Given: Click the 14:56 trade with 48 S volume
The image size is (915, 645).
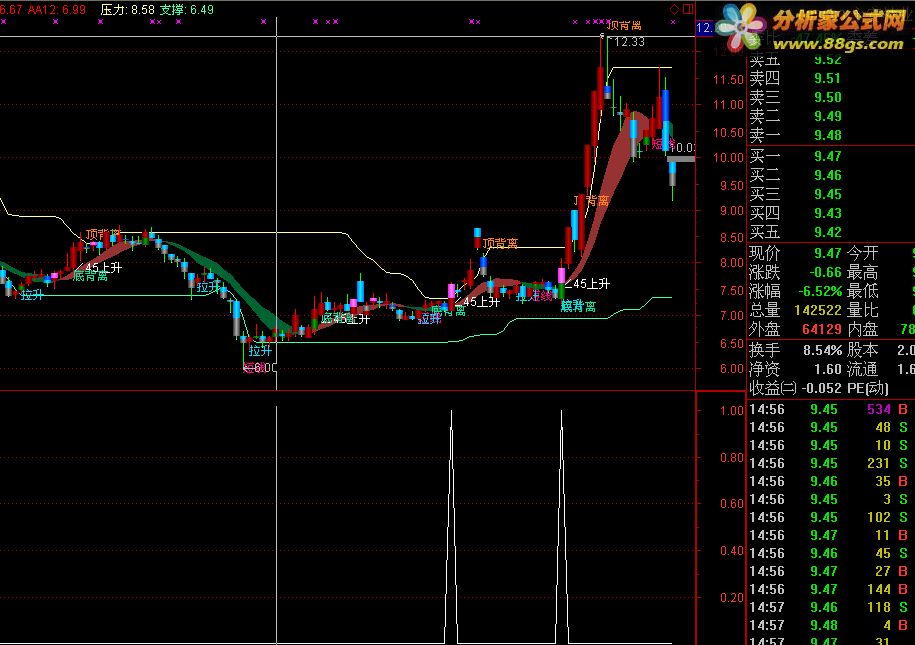Looking at the screenshot, I should click(829, 428).
